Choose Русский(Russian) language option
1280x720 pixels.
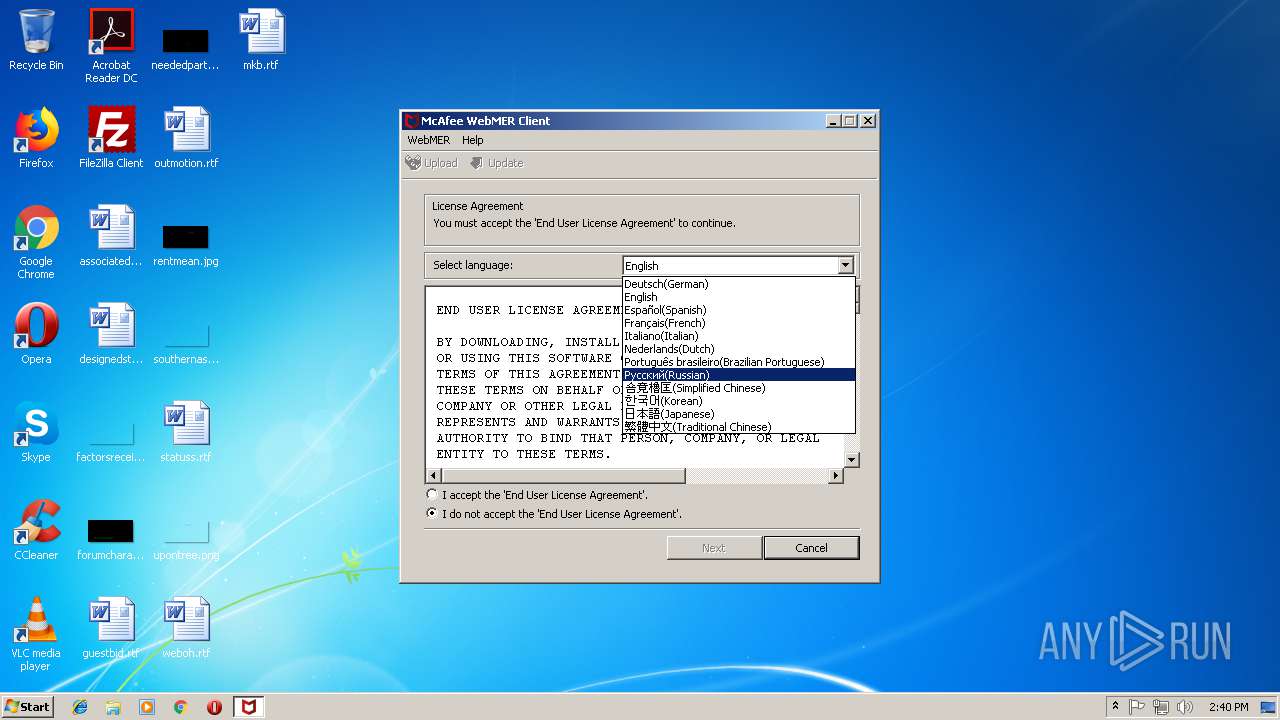coord(738,375)
